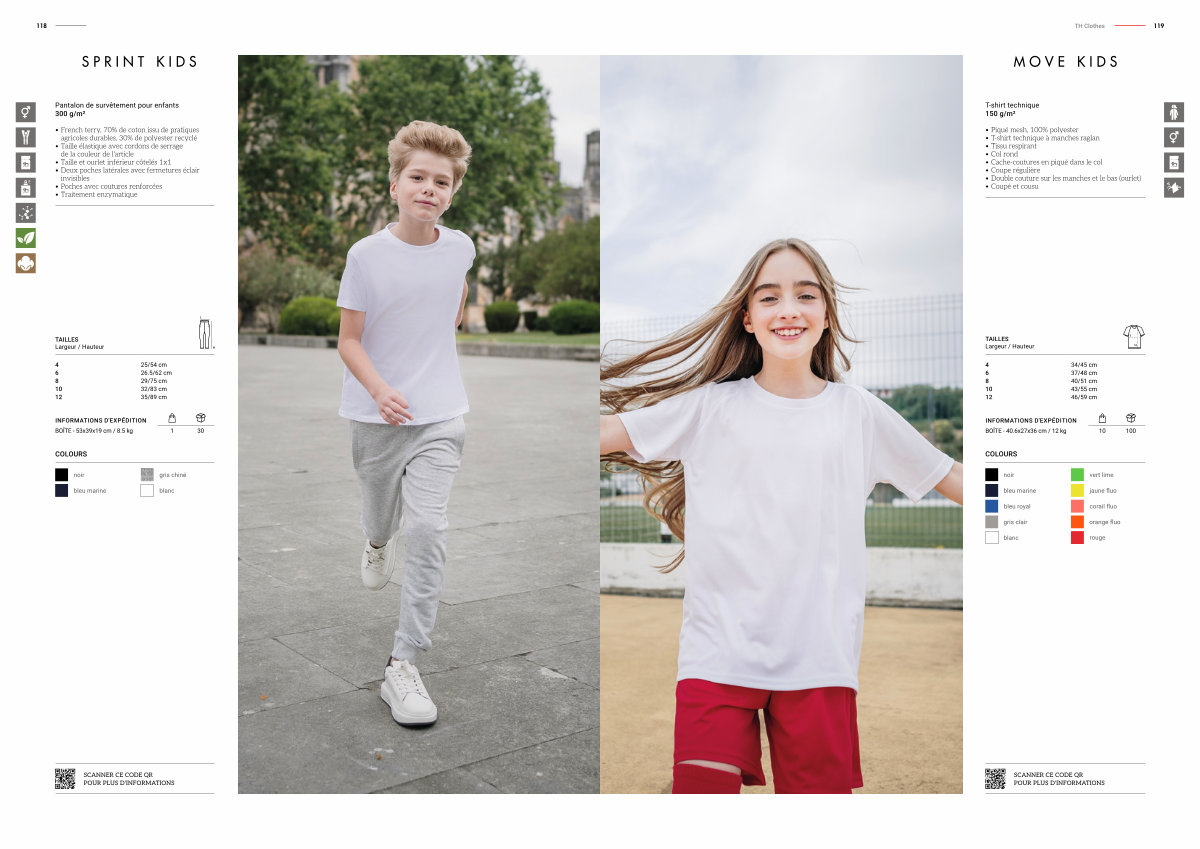Click the child figure icon beside Move Kids
Screen dimensions: 1200x849
click(x=1173, y=111)
